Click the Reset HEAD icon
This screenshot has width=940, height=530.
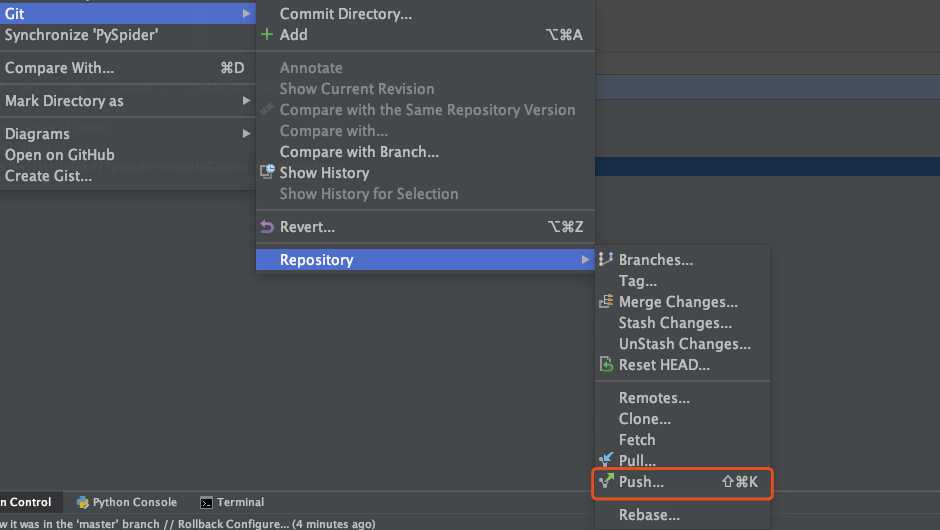[x=606, y=364]
